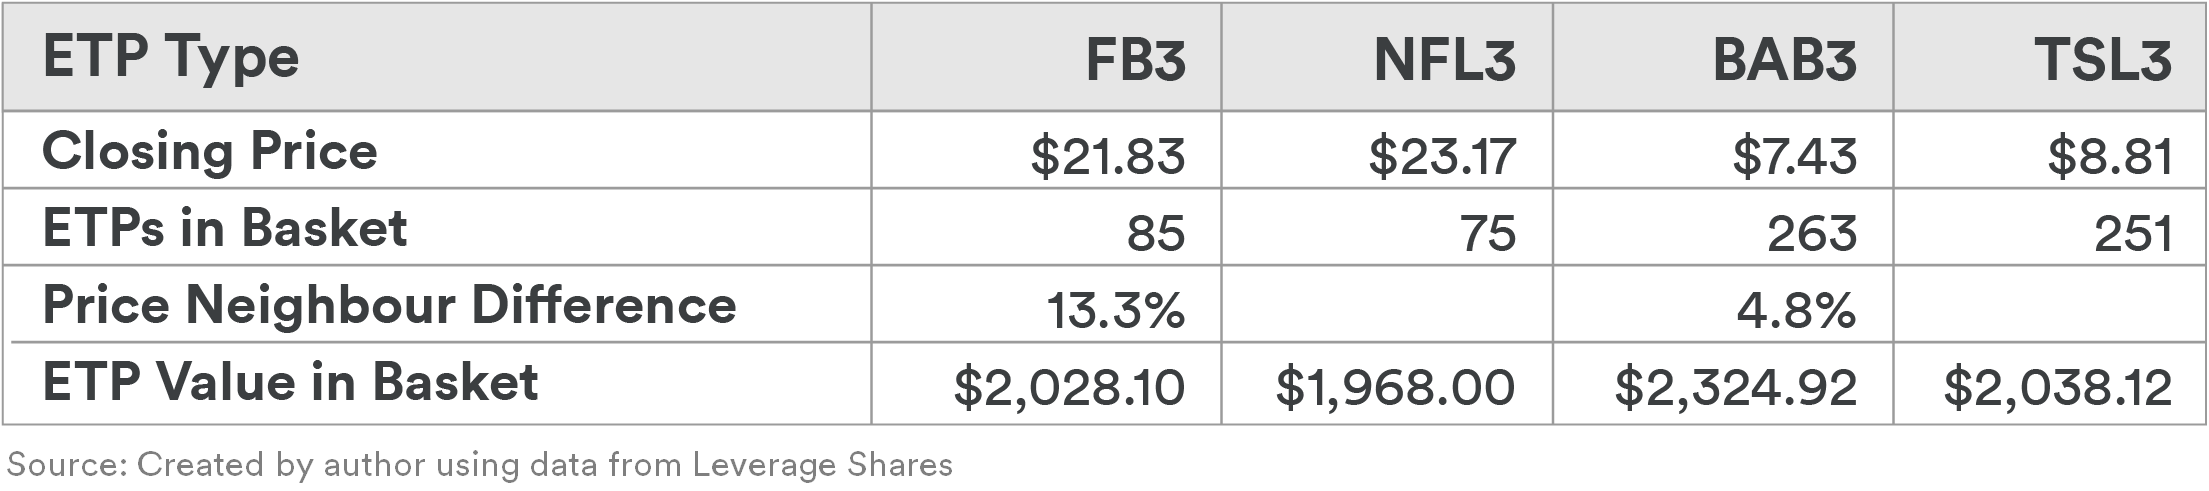Click the Closing Price row label

(x=210, y=152)
